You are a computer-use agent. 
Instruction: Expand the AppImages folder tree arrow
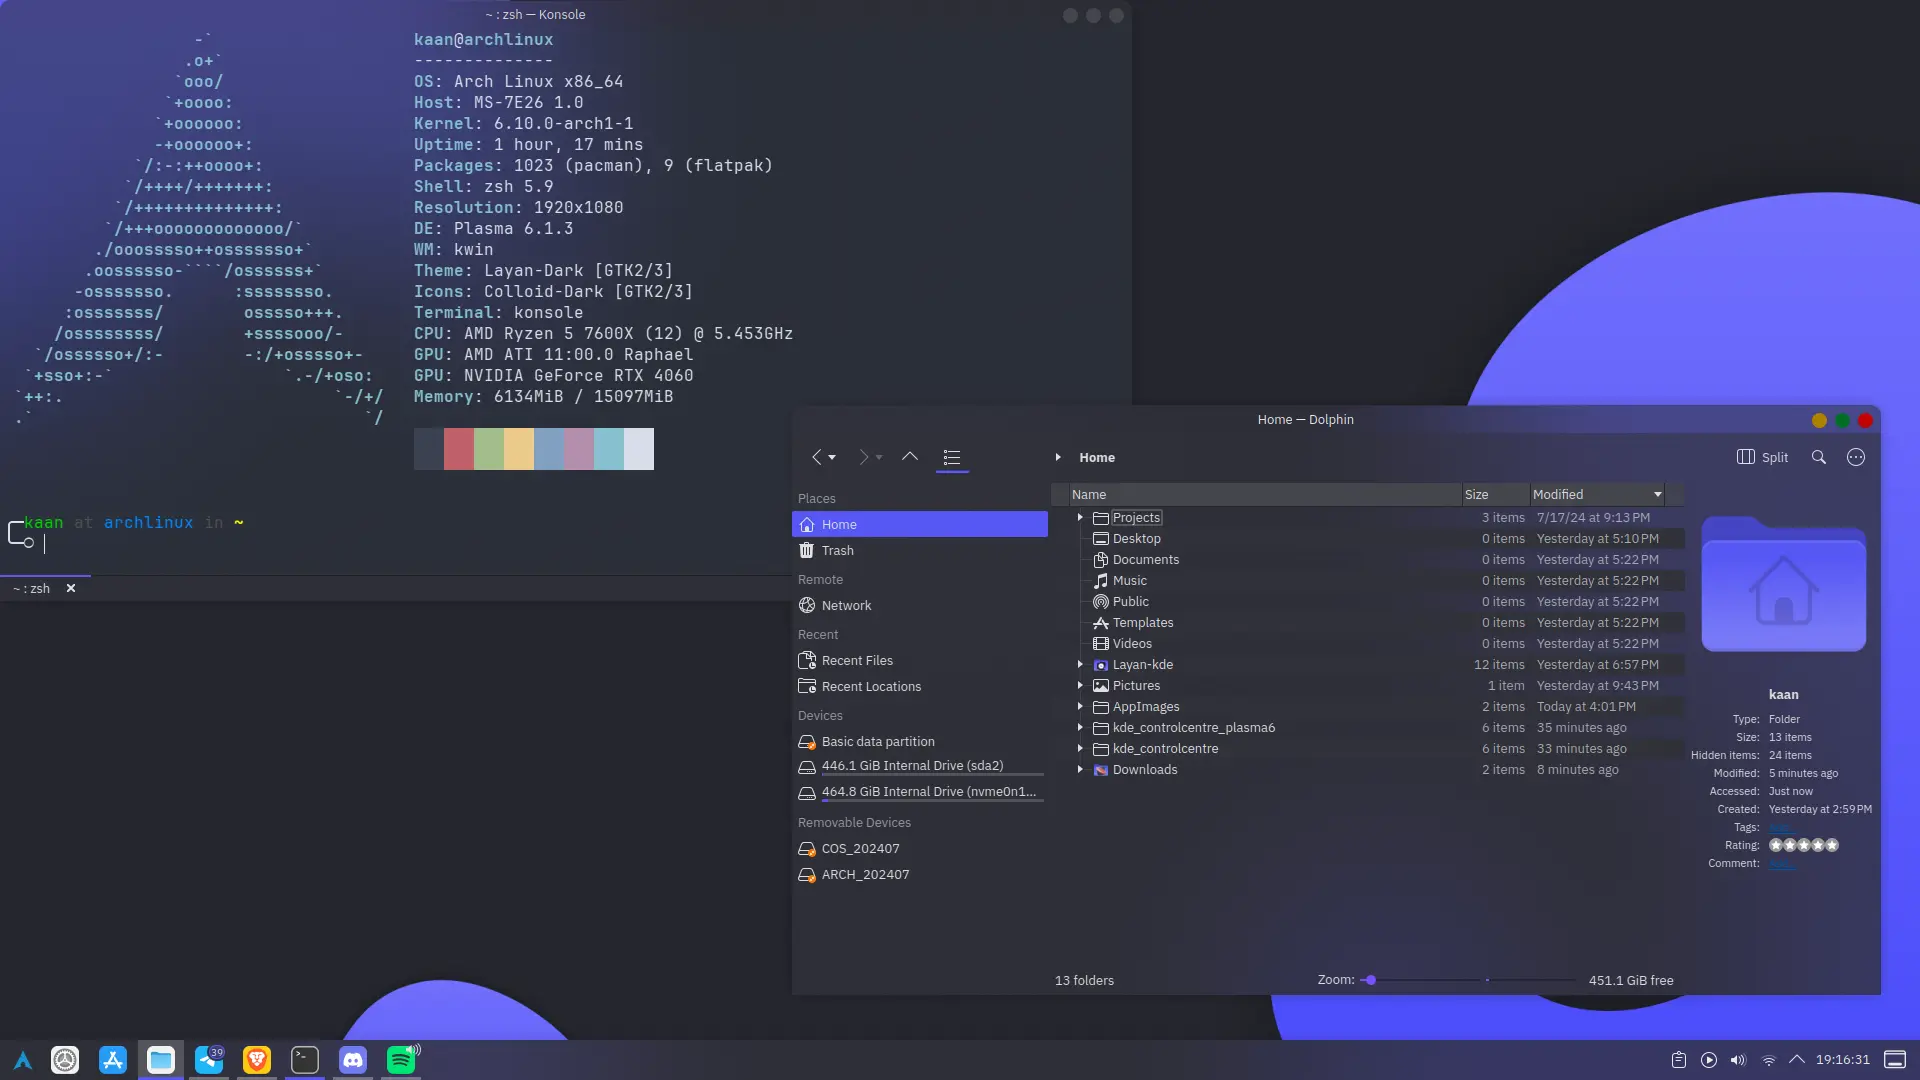(x=1080, y=706)
